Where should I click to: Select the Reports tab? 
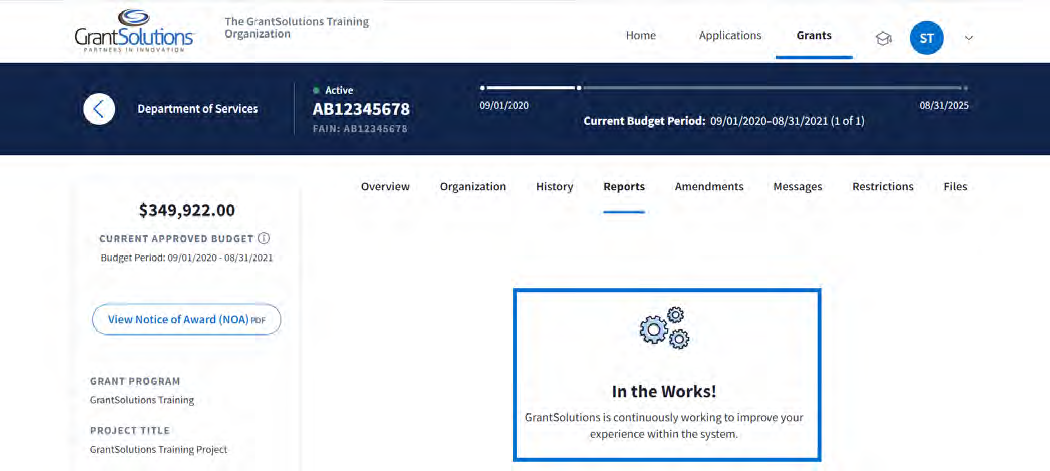point(624,187)
